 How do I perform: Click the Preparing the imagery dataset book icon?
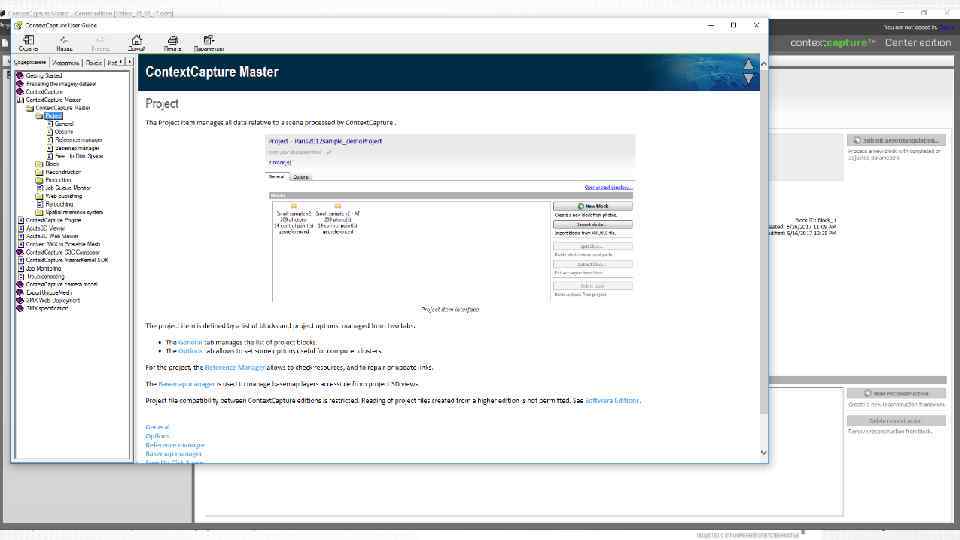[x=20, y=84]
